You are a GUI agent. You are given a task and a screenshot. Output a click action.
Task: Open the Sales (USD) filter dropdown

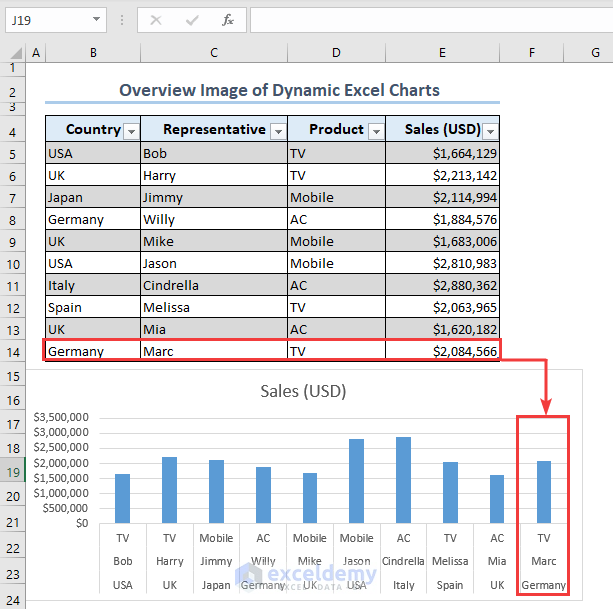click(490, 130)
